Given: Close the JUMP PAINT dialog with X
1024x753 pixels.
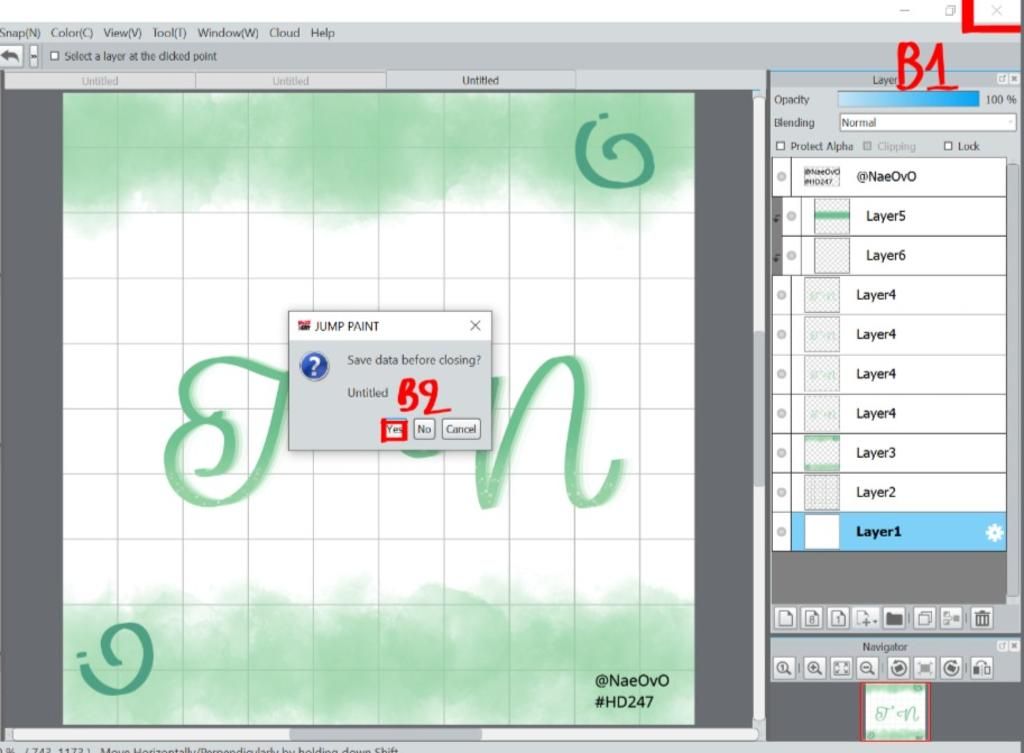Looking at the screenshot, I should pyautogui.click(x=475, y=325).
